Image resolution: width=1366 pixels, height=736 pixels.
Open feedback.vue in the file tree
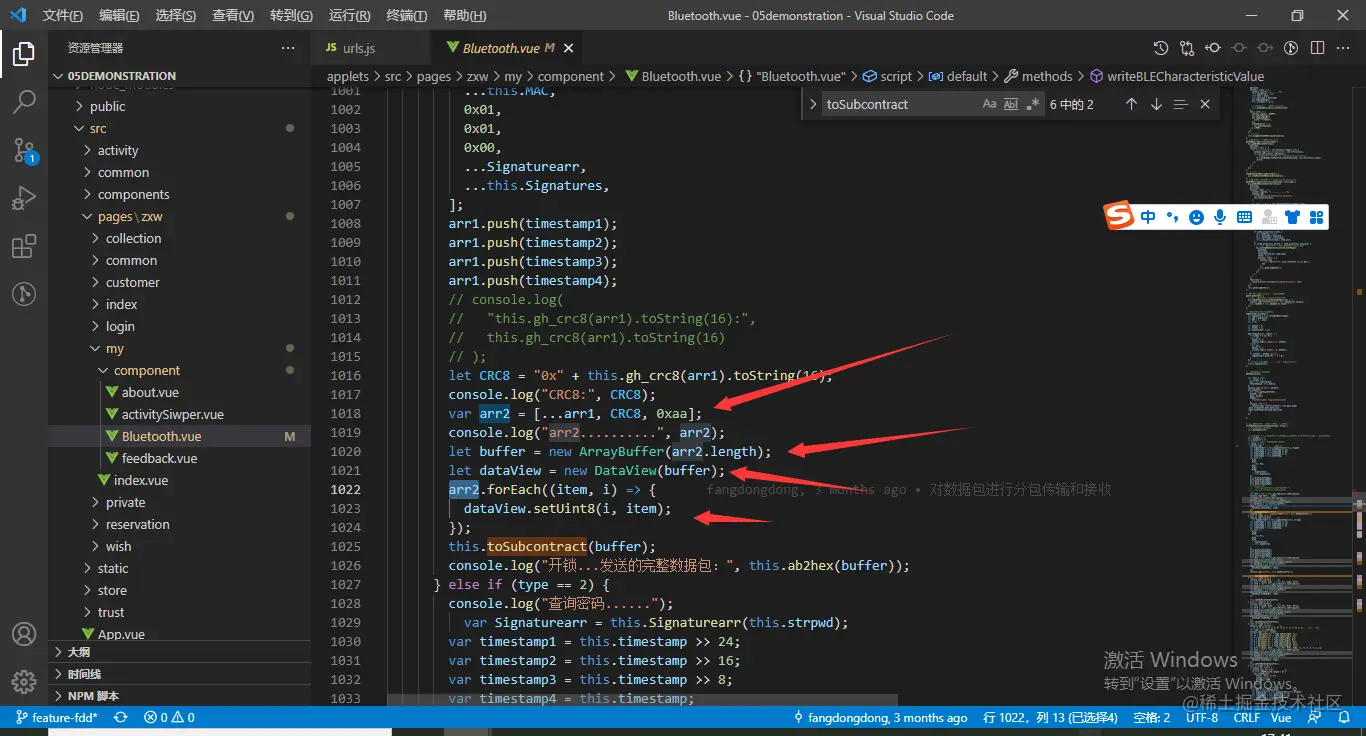[x=159, y=458]
